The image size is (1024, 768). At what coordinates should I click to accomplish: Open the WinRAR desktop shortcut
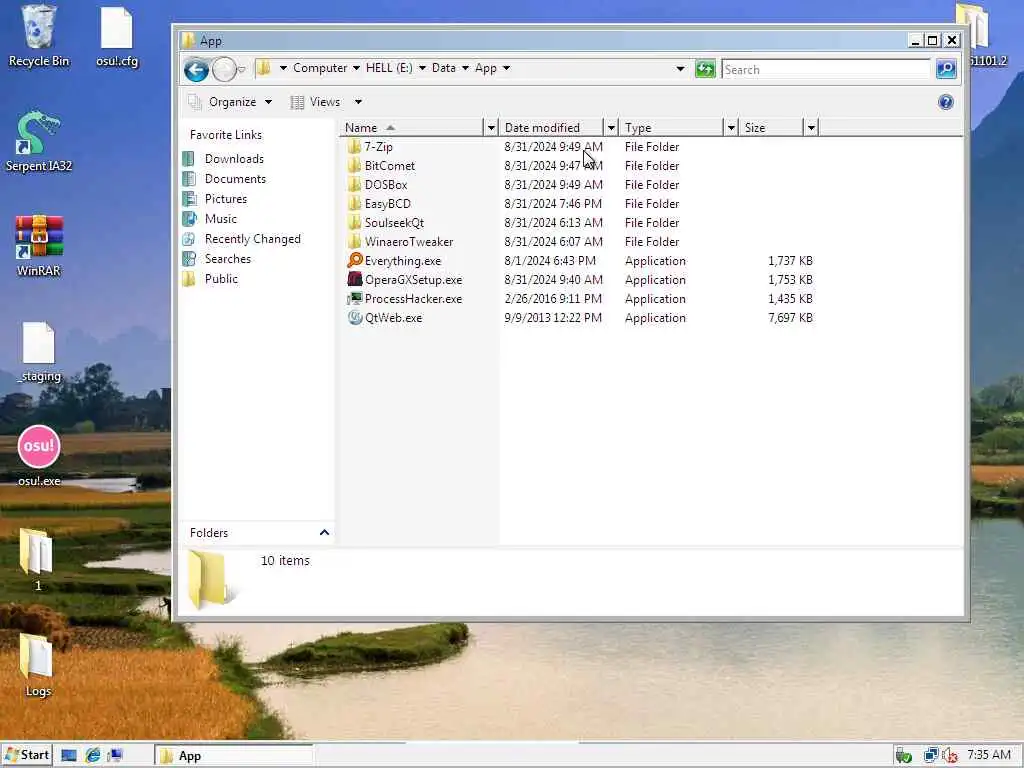point(39,246)
